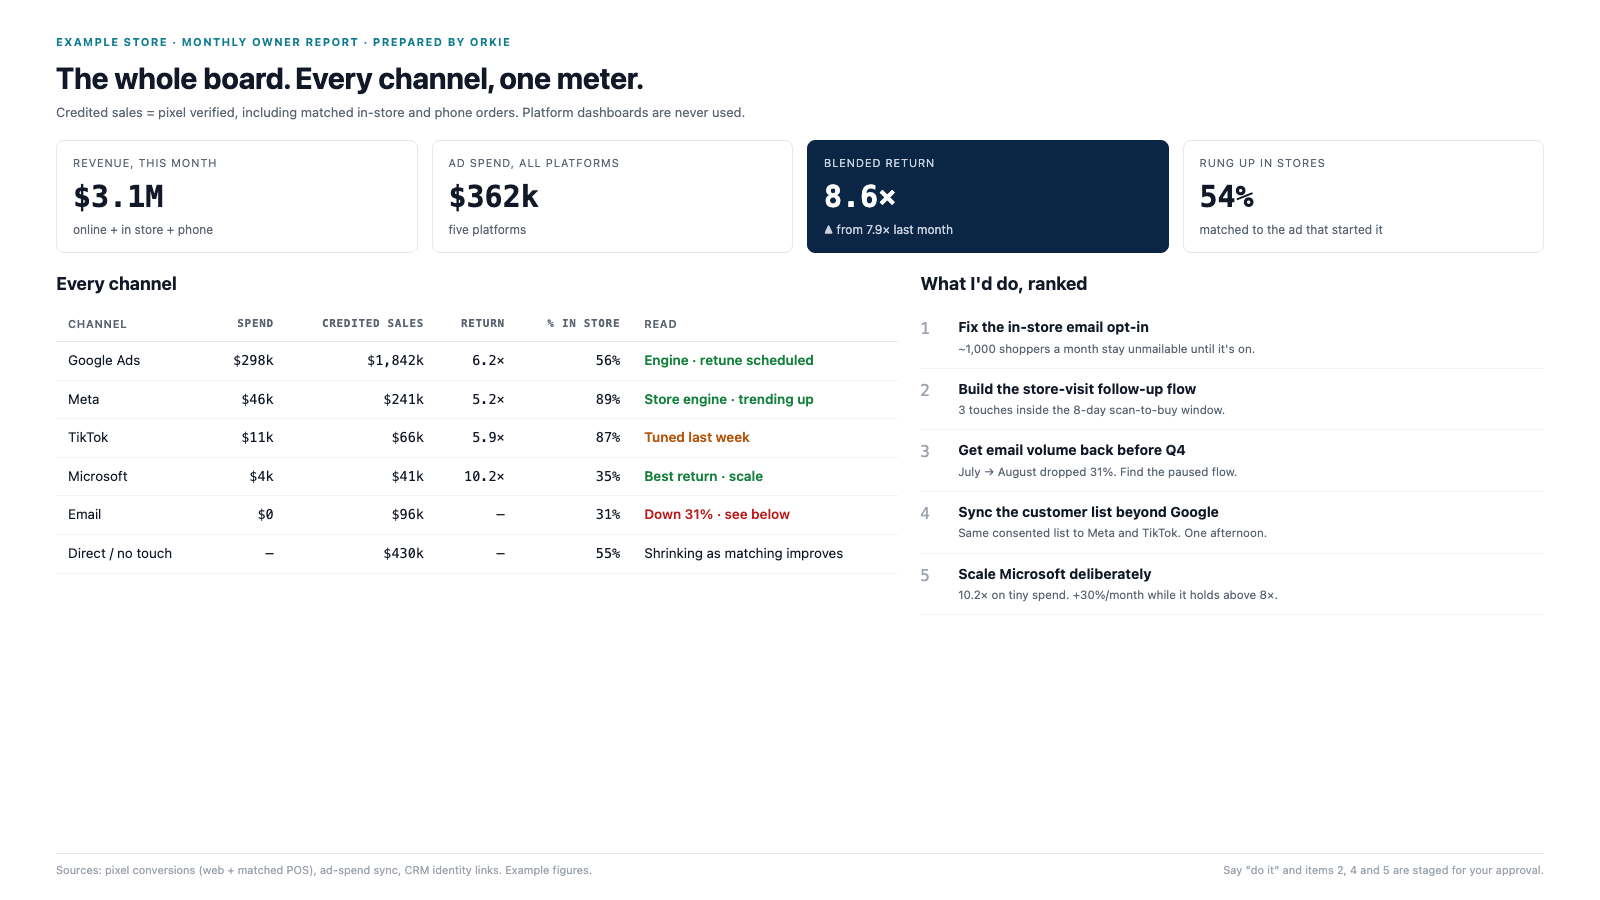Click the Credited Sales column header
The width and height of the screenshot is (1600, 900).
point(372,324)
